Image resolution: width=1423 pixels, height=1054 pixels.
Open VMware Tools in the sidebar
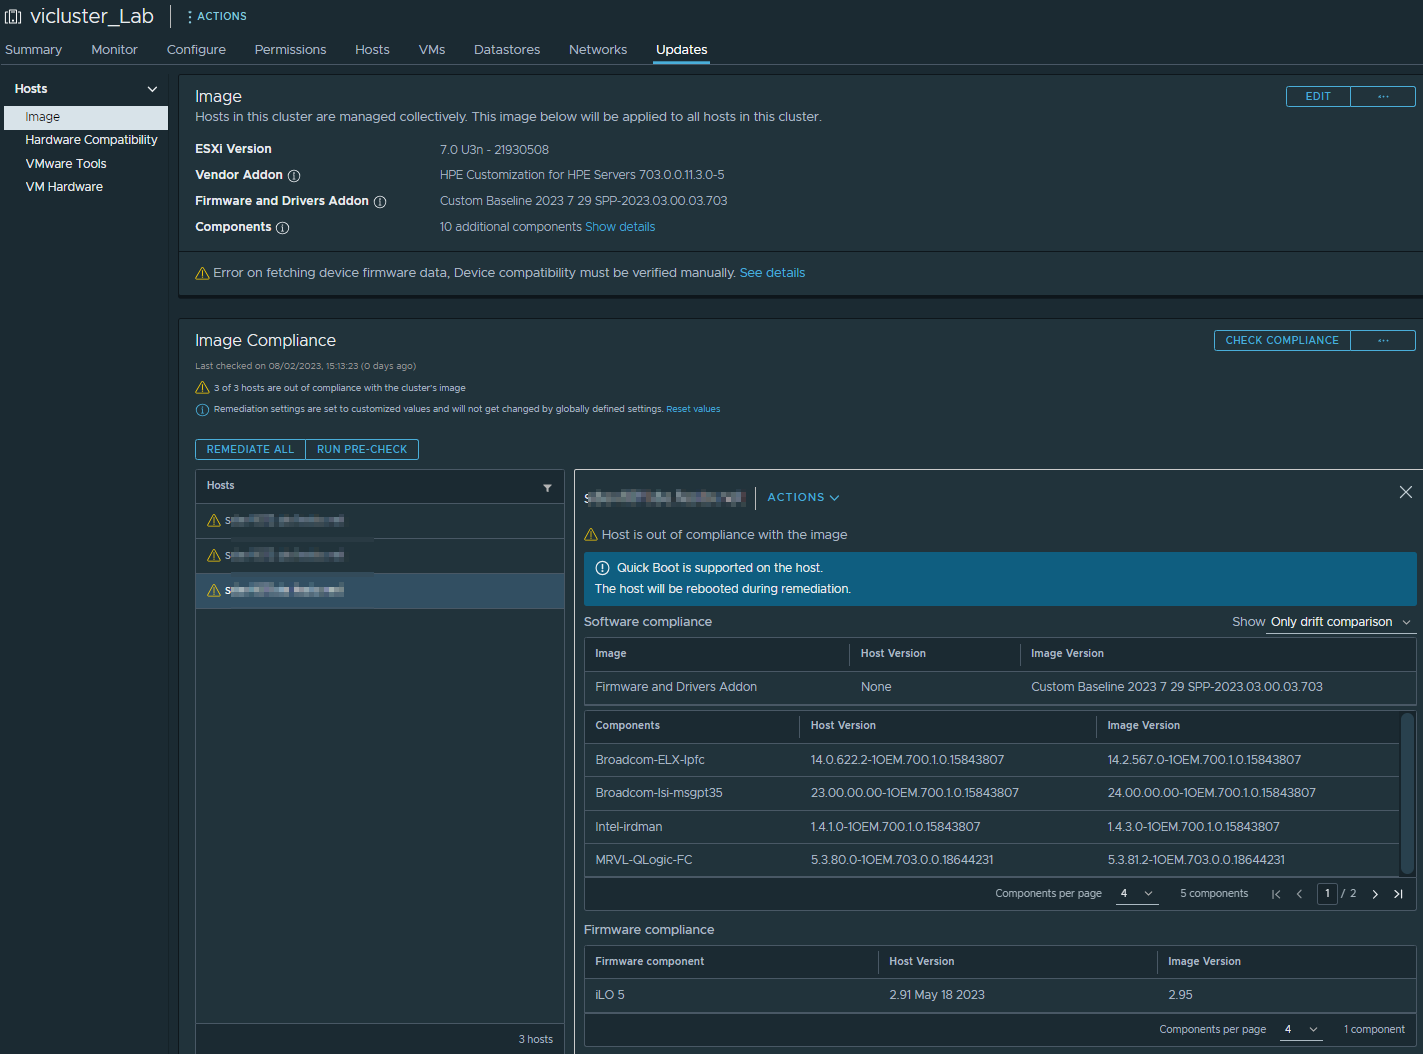[x=66, y=164]
